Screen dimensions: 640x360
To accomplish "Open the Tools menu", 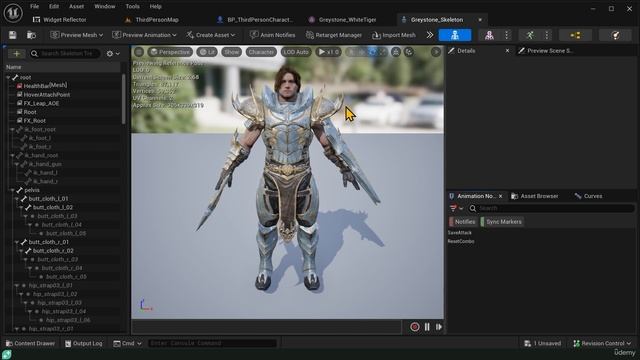I will [x=132, y=7].
